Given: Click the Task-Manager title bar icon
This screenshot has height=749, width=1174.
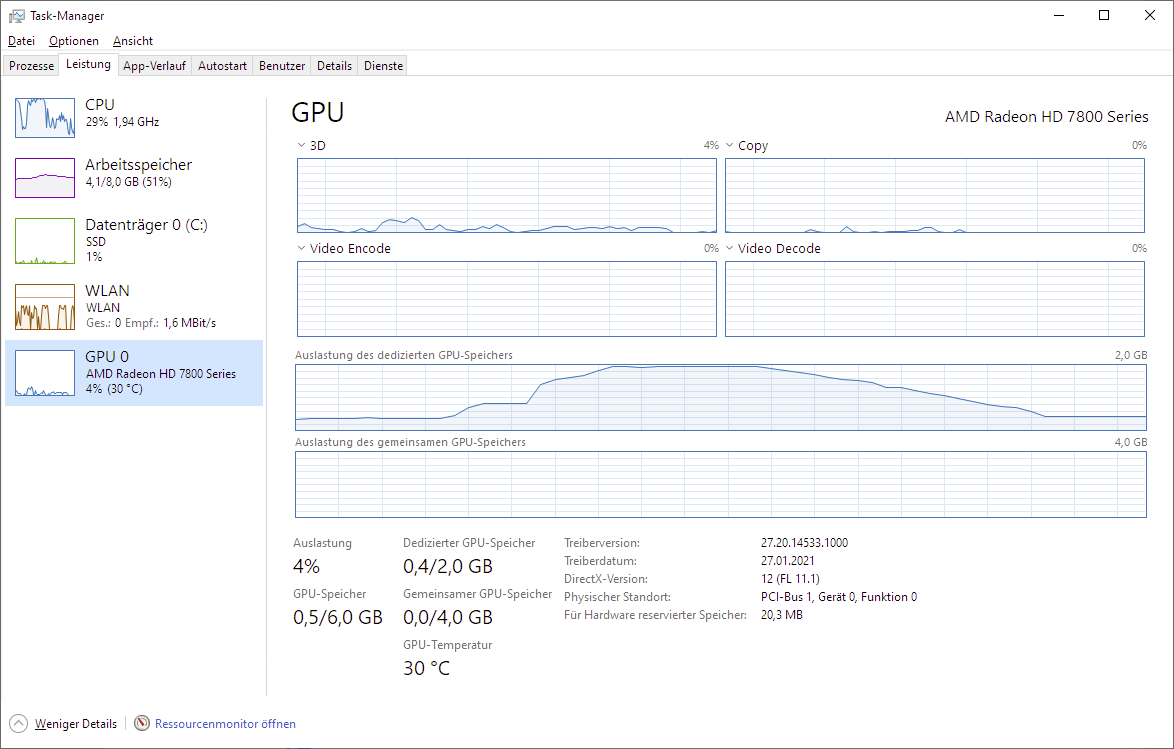Looking at the screenshot, I should [x=16, y=16].
